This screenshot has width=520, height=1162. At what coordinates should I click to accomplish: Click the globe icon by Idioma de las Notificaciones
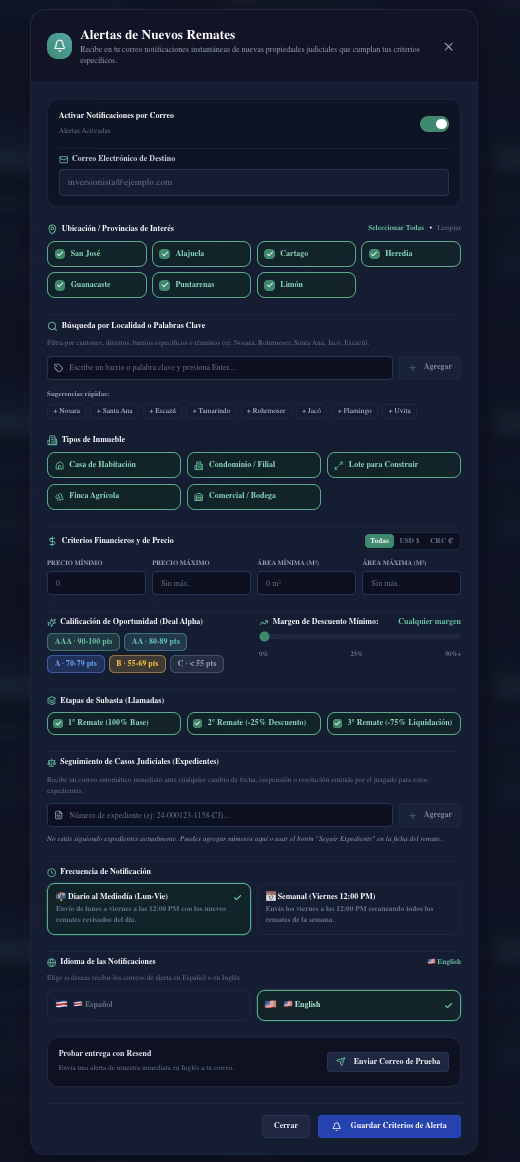coord(52,962)
